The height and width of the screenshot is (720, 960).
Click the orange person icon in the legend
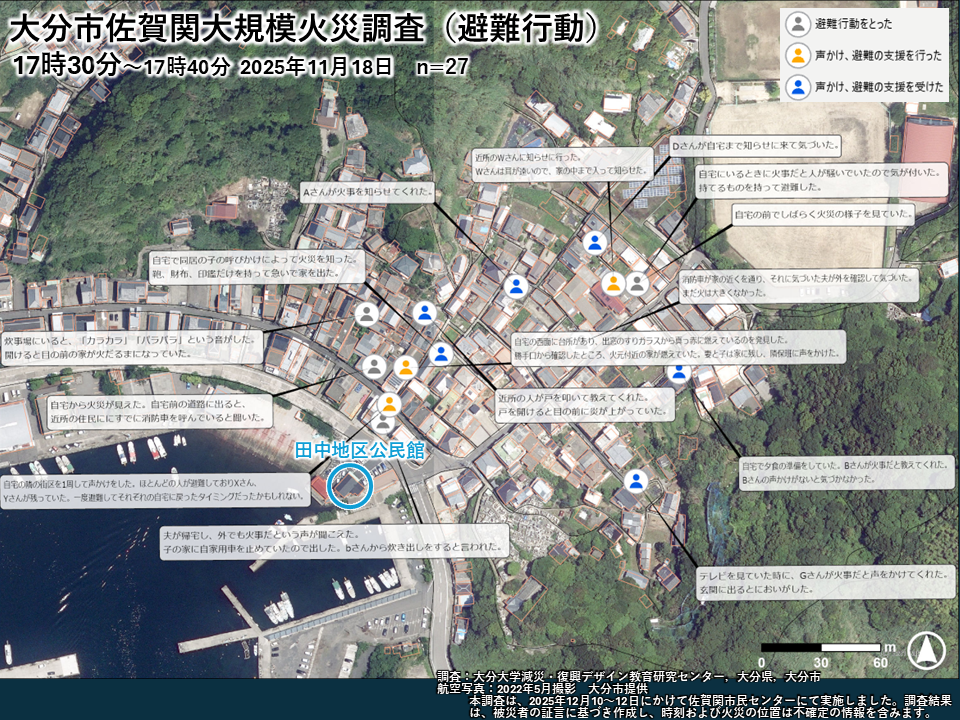point(798,55)
